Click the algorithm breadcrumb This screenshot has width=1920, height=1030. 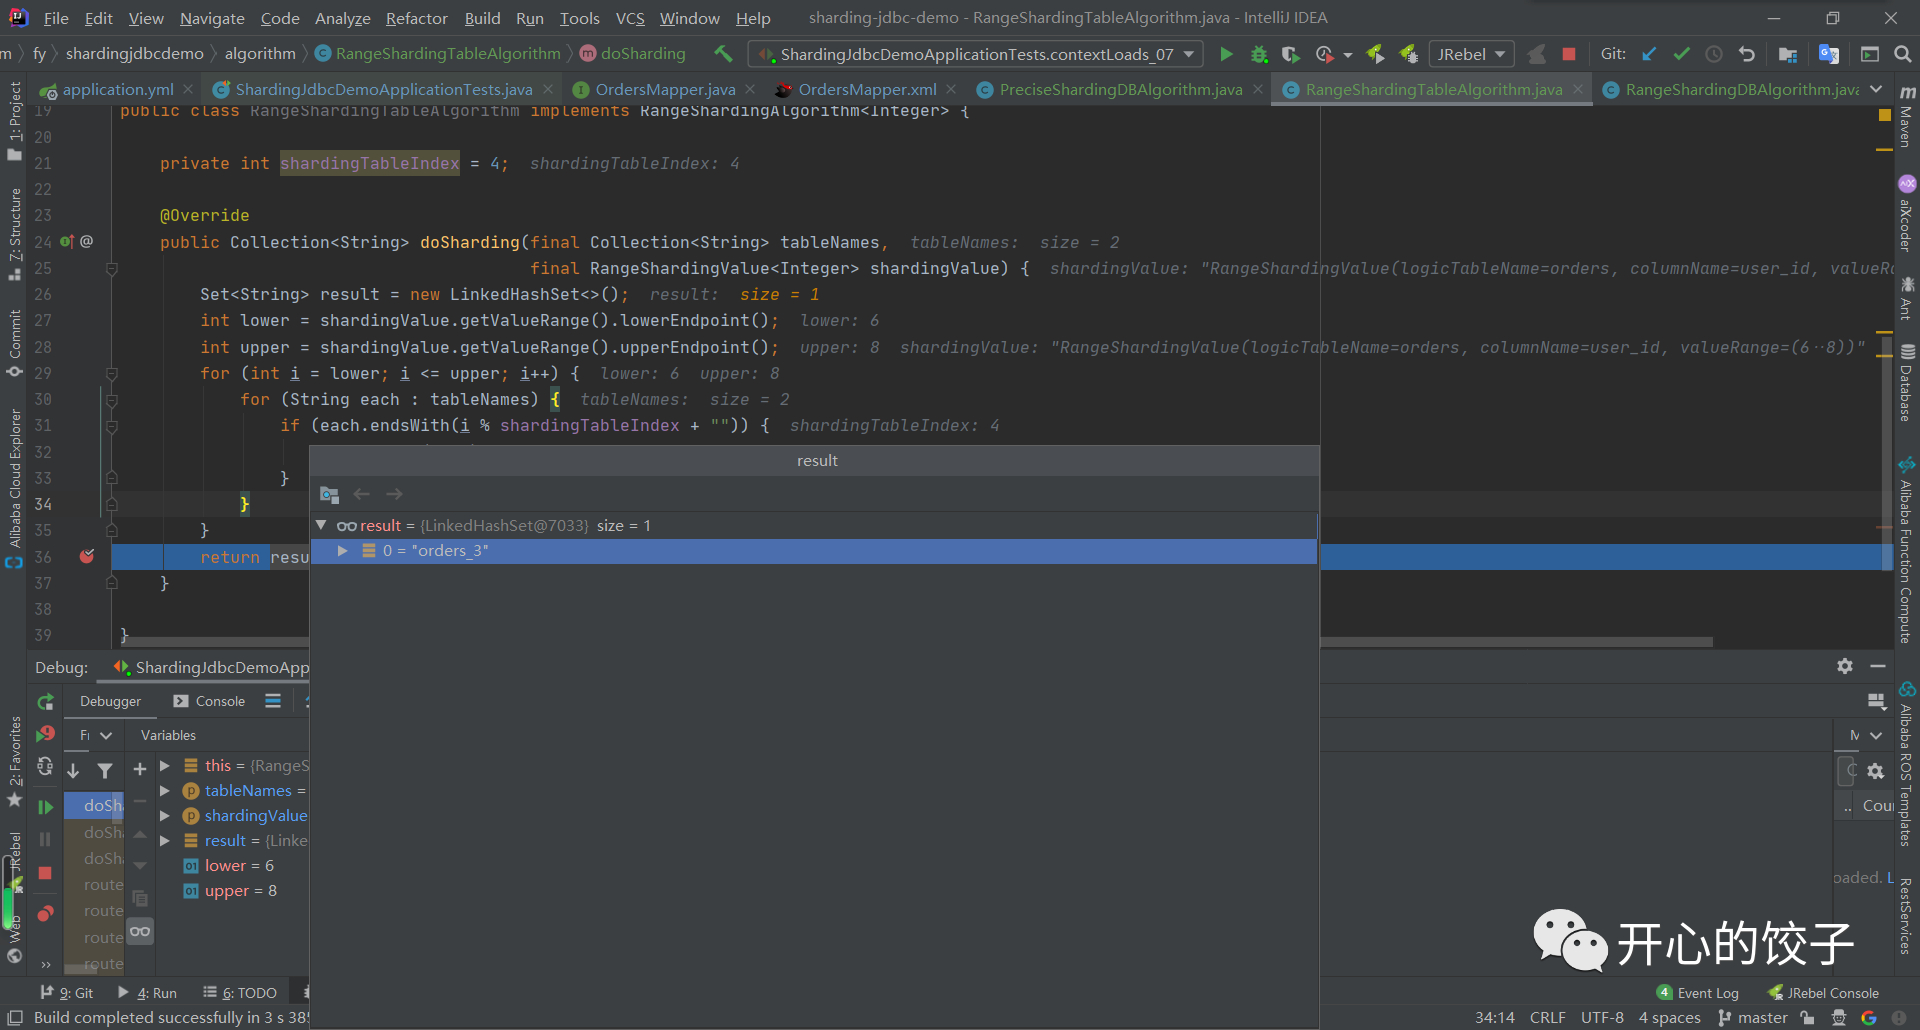pos(260,53)
